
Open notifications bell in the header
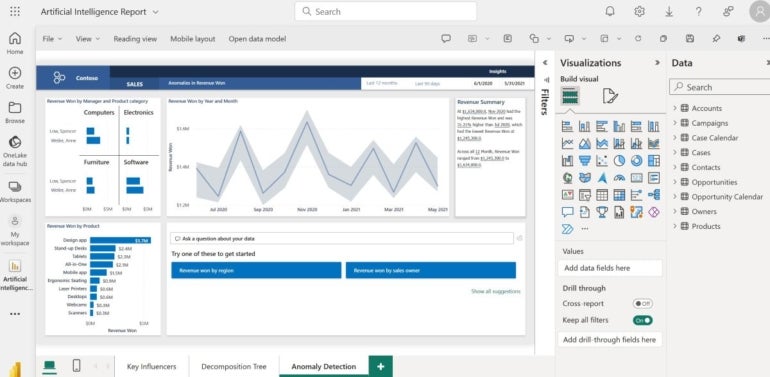click(610, 12)
